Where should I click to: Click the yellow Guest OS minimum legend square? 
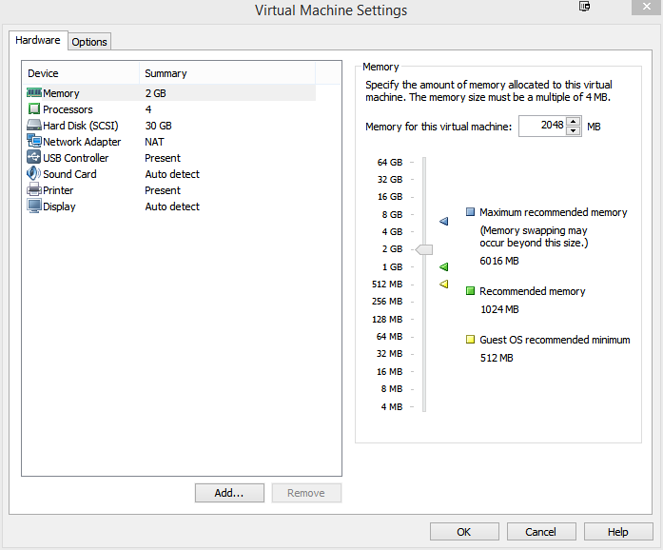click(x=470, y=339)
